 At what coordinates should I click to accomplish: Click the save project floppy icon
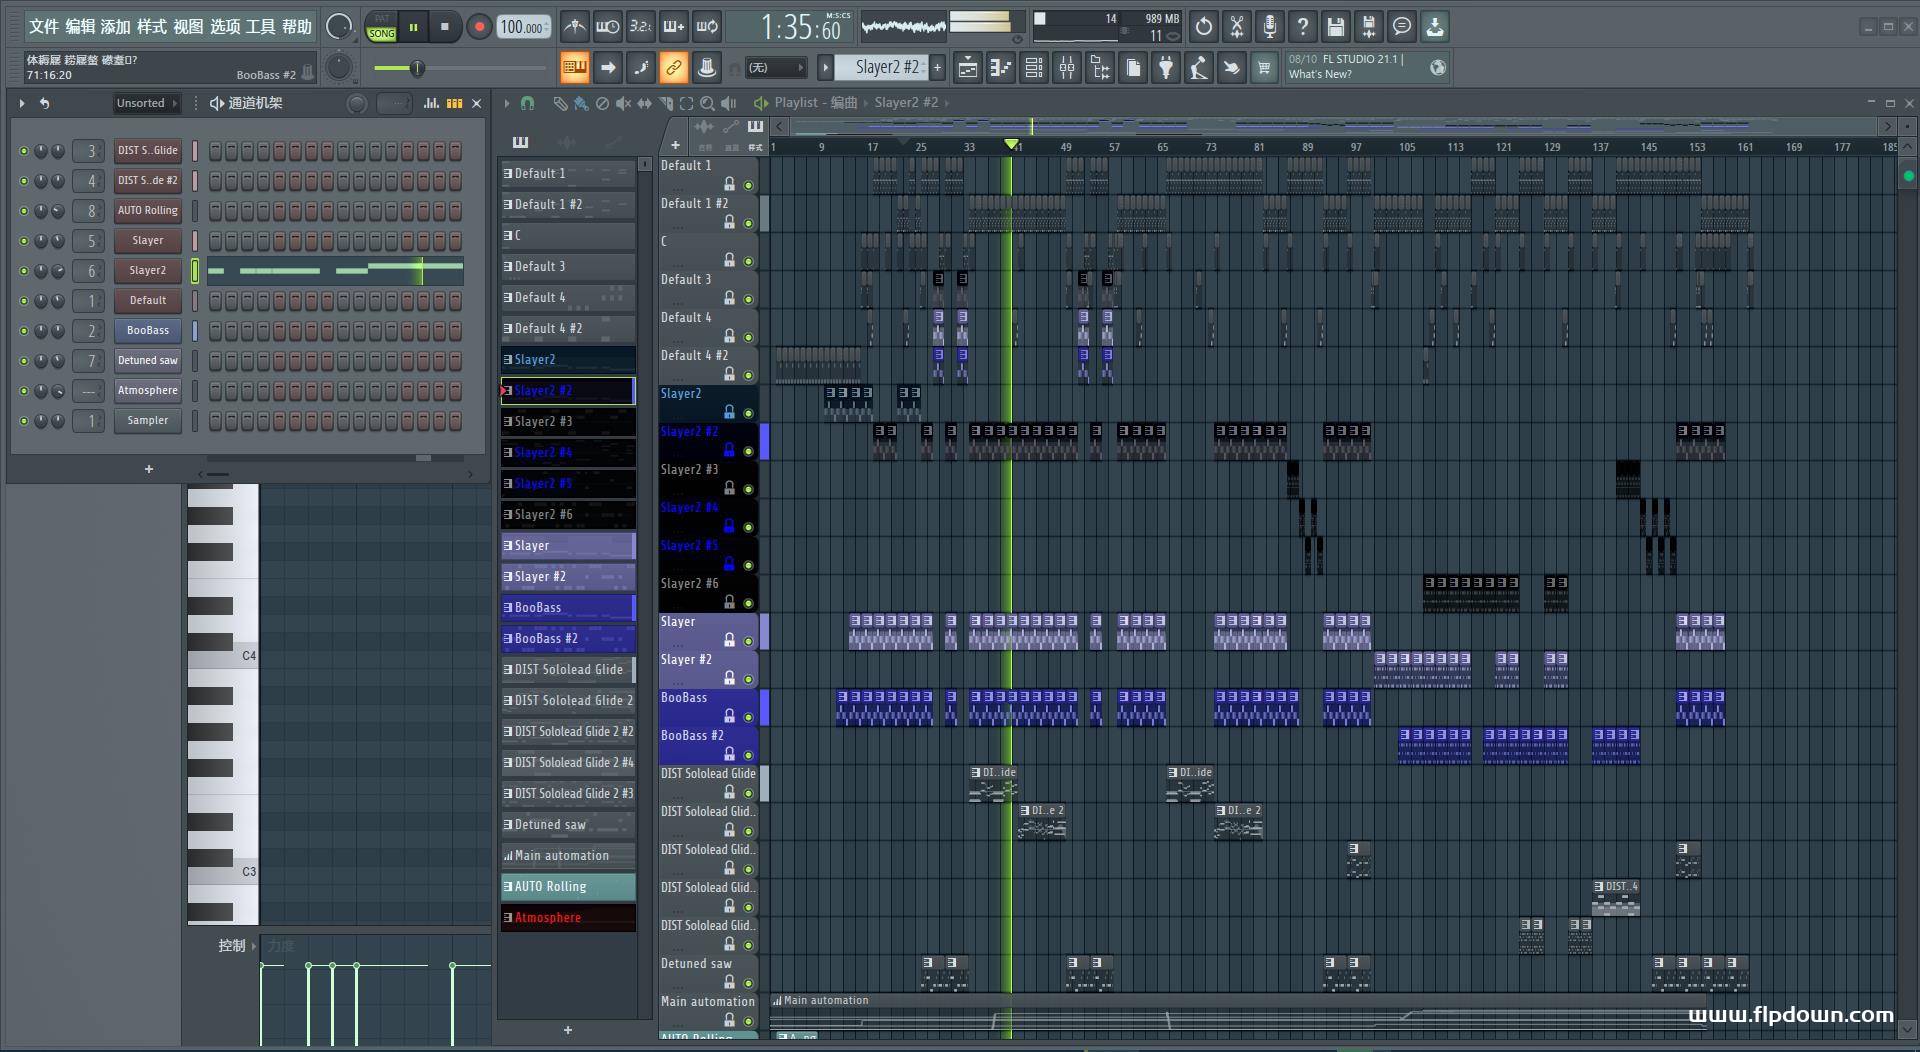[x=1336, y=27]
